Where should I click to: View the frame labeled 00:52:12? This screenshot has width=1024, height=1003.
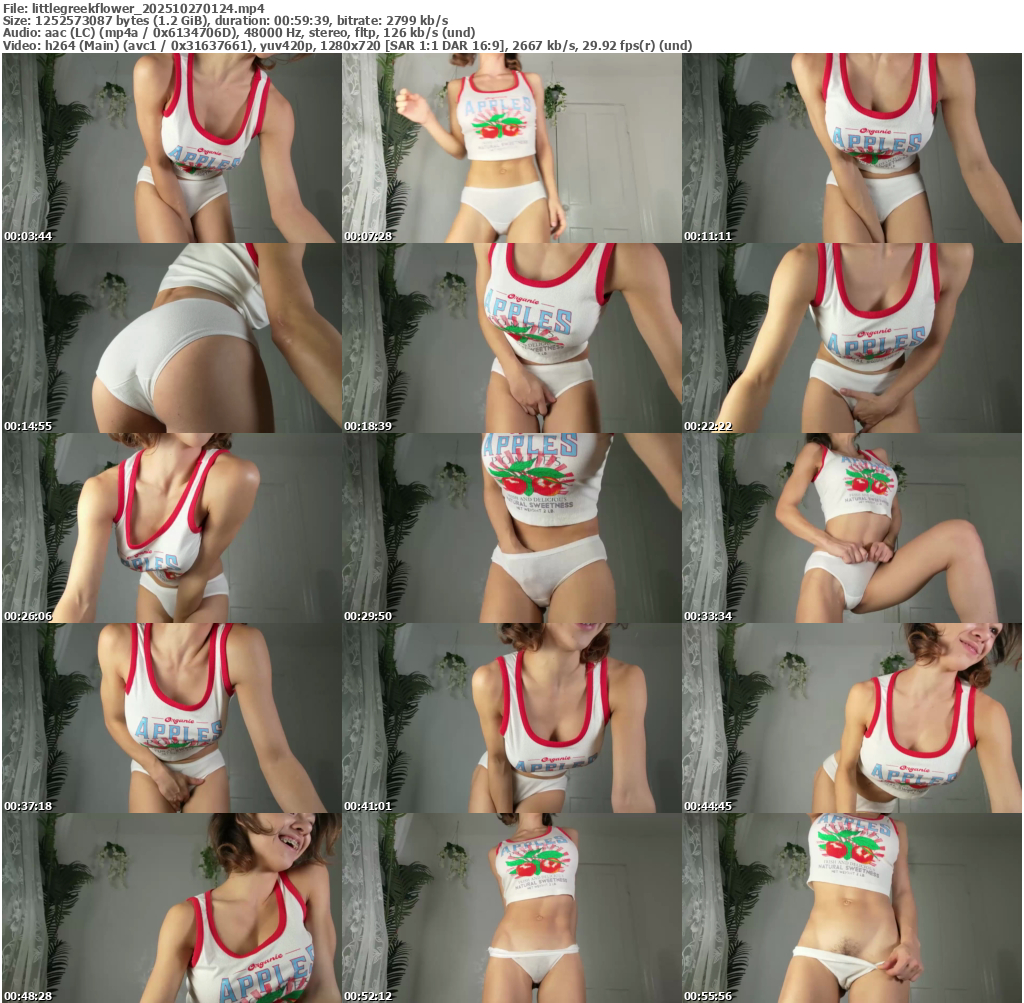(512, 908)
